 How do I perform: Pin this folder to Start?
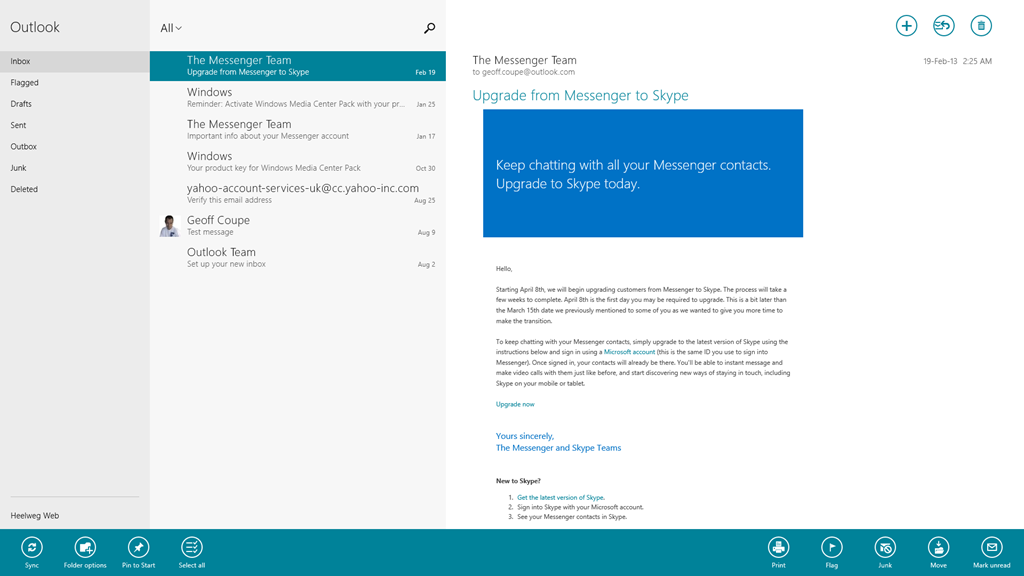click(x=138, y=547)
